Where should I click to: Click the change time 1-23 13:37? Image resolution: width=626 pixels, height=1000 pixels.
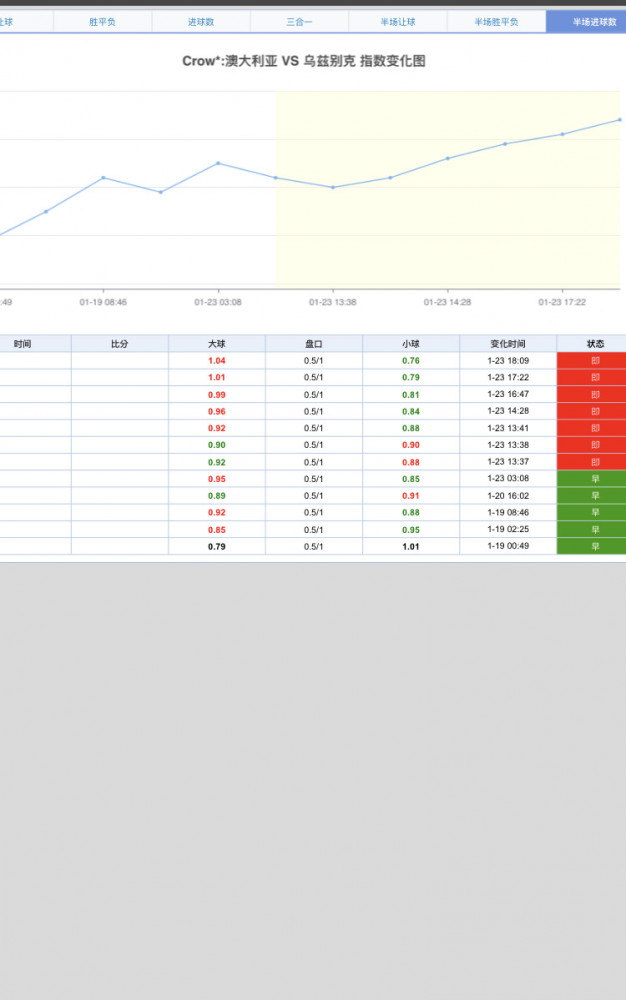coord(508,462)
